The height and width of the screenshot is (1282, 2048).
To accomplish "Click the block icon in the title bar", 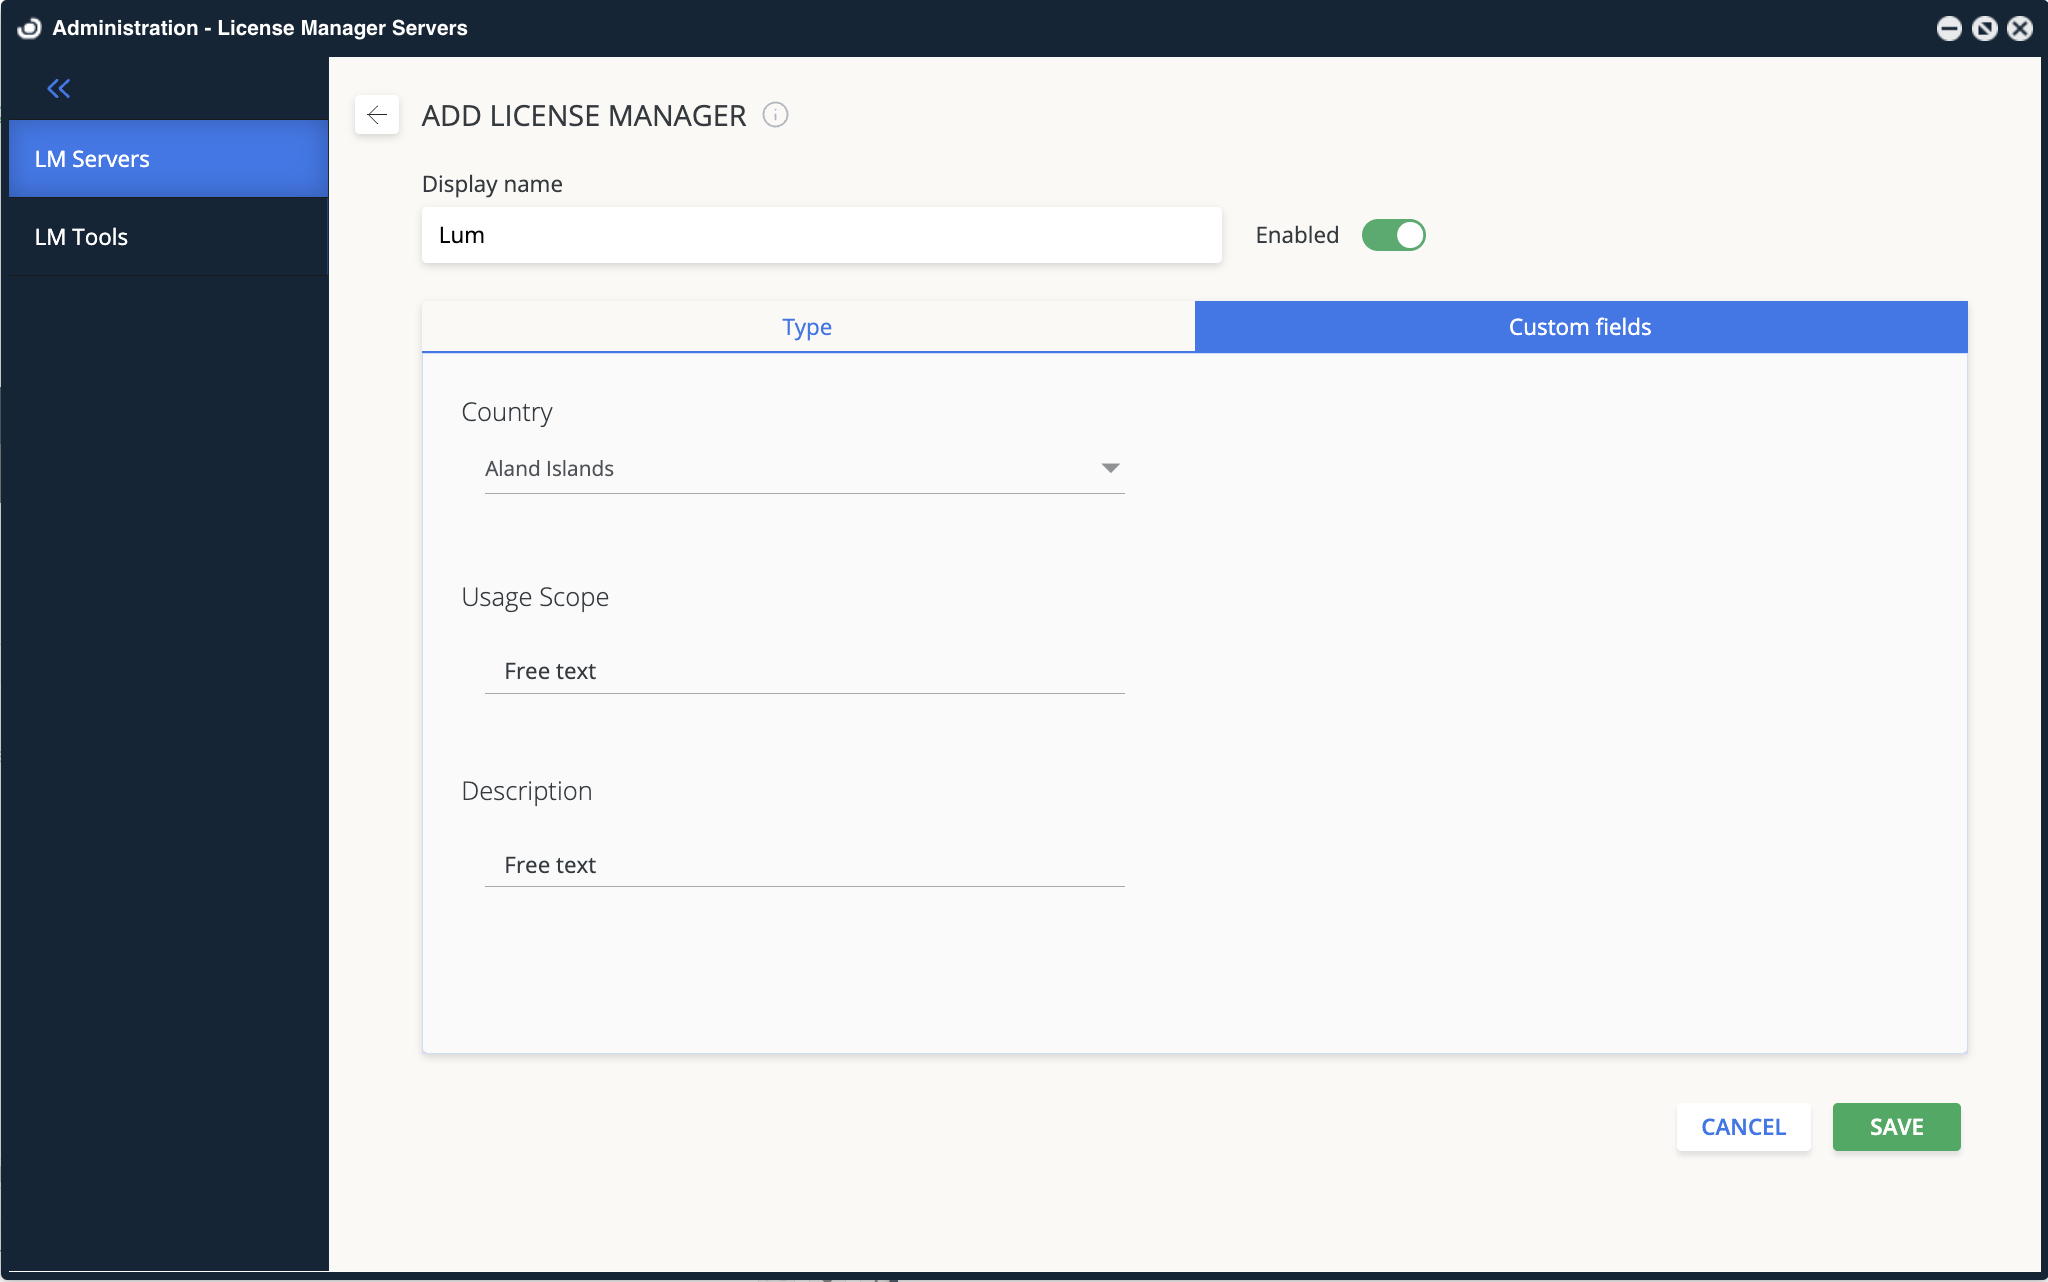I will coord(1986,29).
